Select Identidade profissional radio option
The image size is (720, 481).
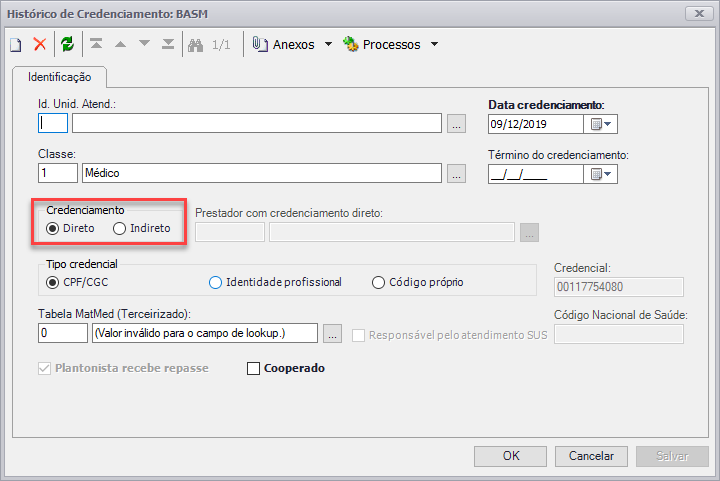click(x=215, y=282)
